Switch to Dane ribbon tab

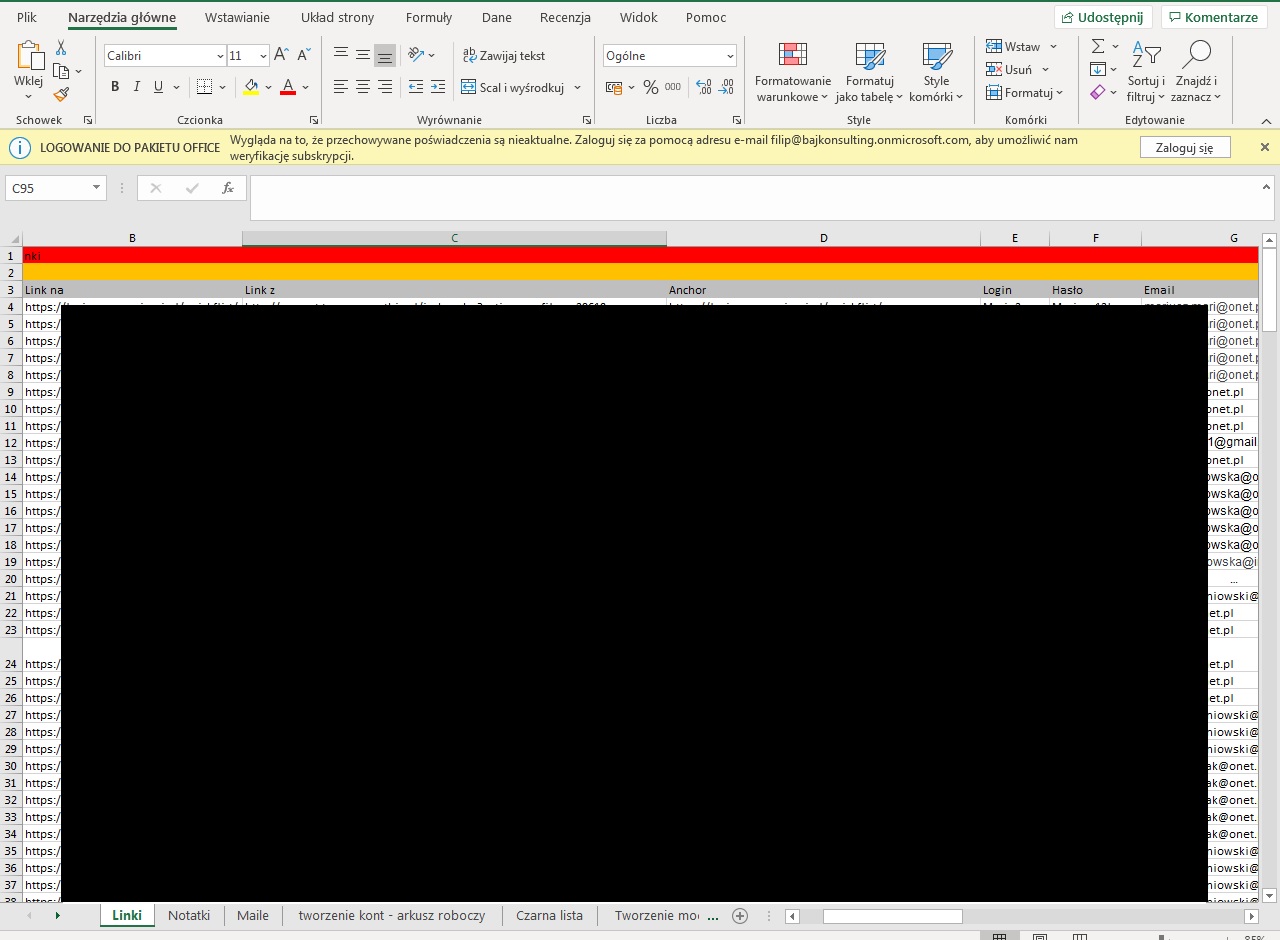coord(496,18)
